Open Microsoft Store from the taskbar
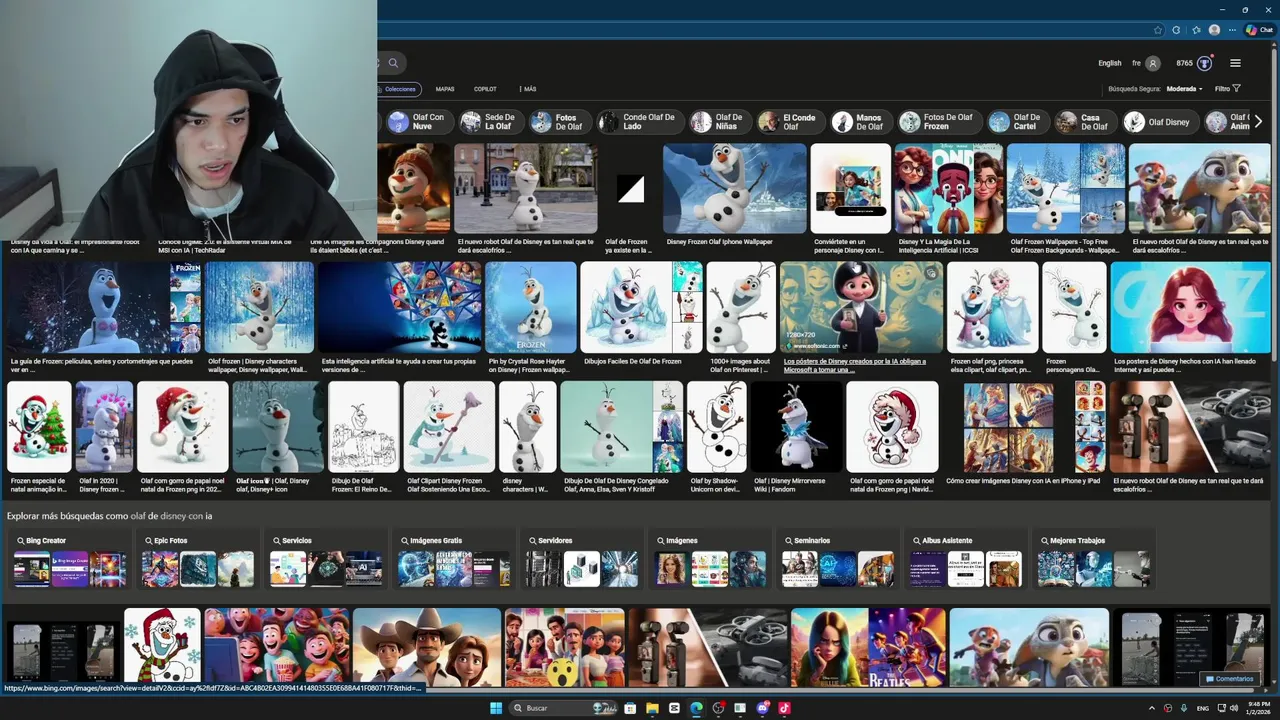 pyautogui.click(x=630, y=708)
